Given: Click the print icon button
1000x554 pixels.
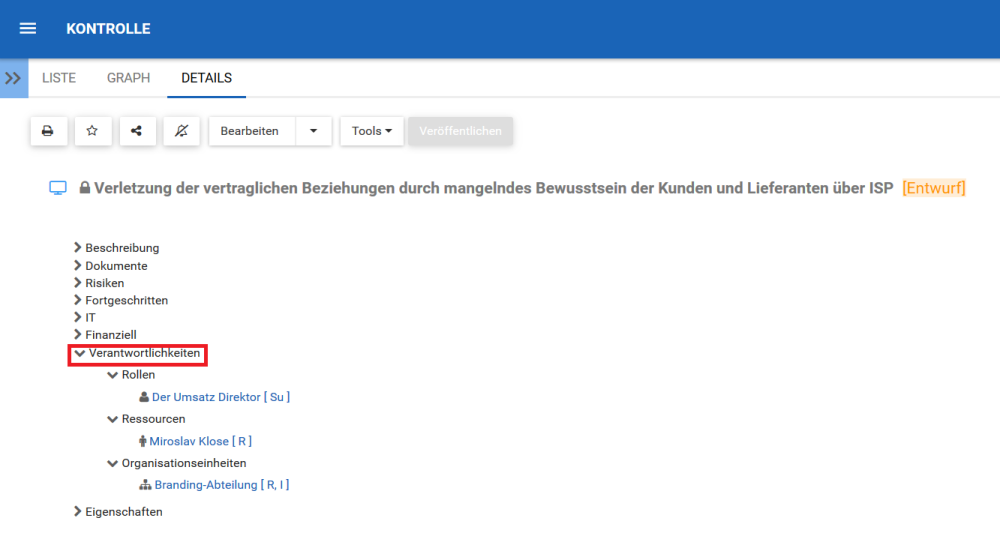Looking at the screenshot, I should (x=48, y=131).
